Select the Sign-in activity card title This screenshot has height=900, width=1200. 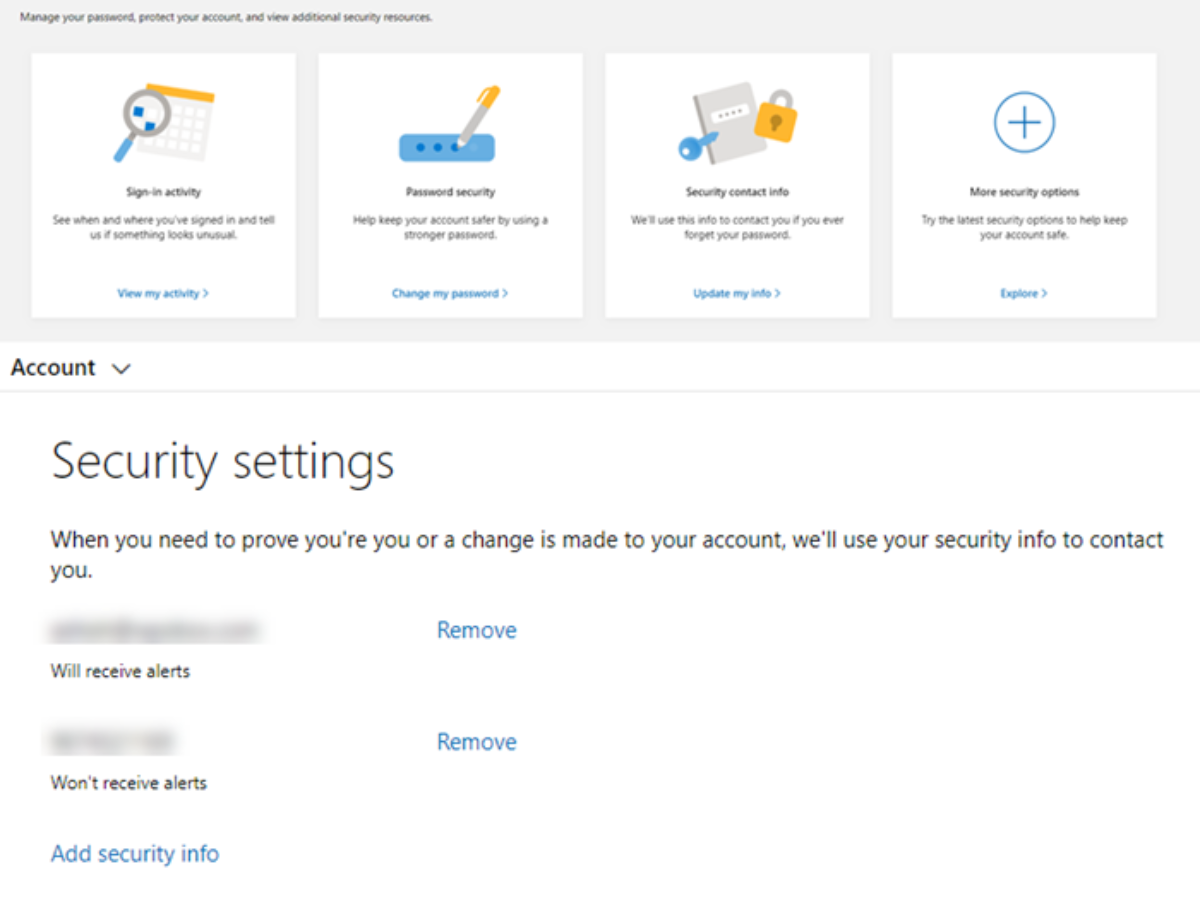click(164, 192)
